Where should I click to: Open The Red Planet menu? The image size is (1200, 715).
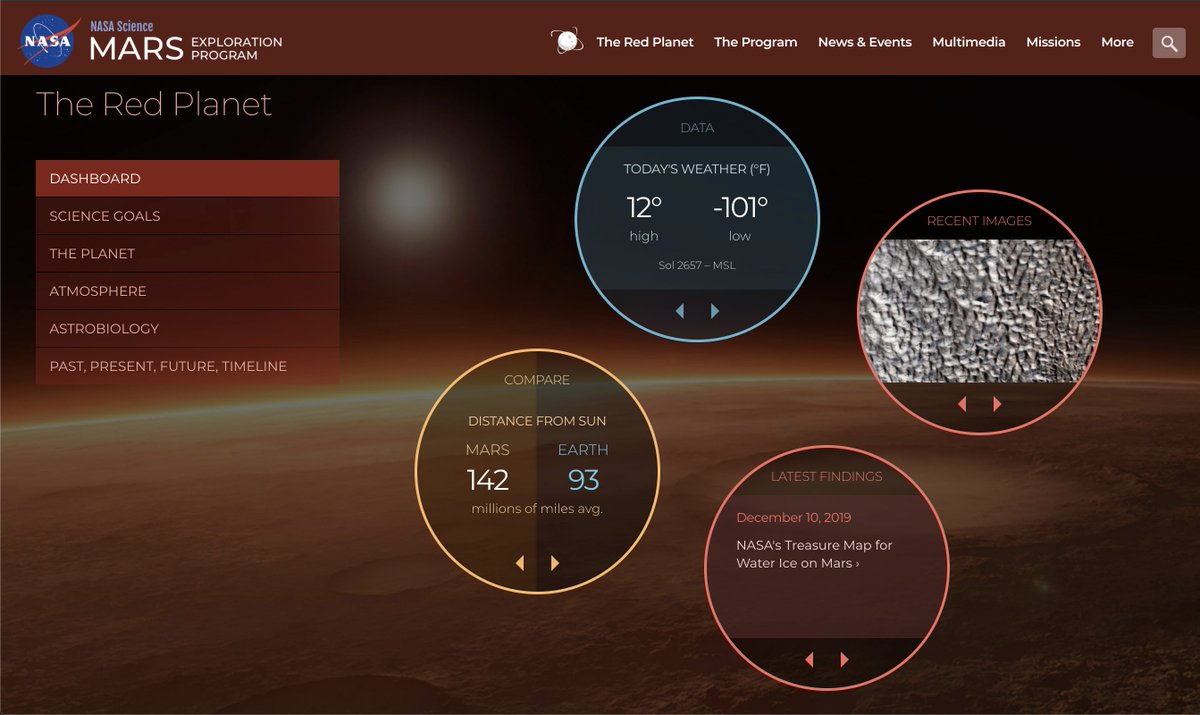tap(645, 42)
